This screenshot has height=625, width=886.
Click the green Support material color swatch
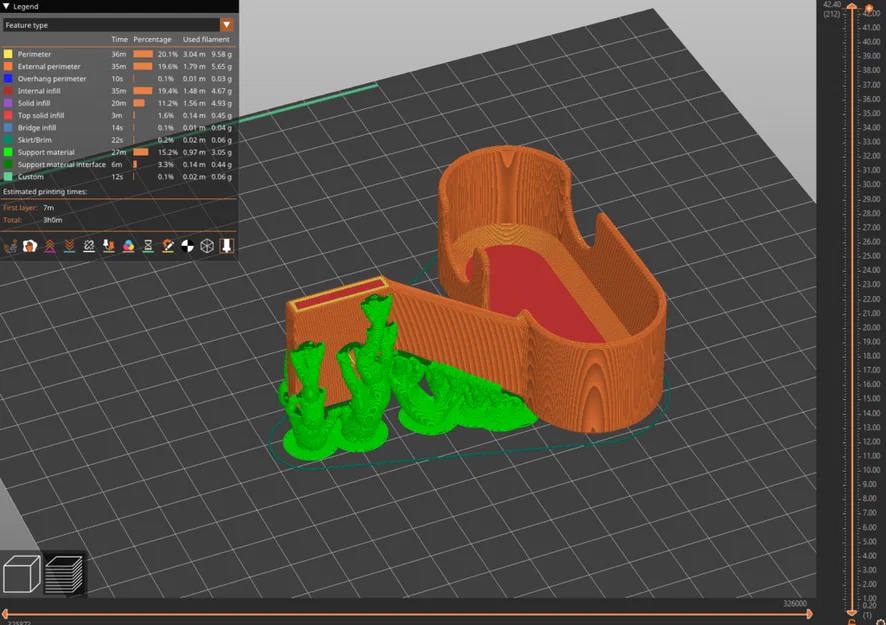8,152
